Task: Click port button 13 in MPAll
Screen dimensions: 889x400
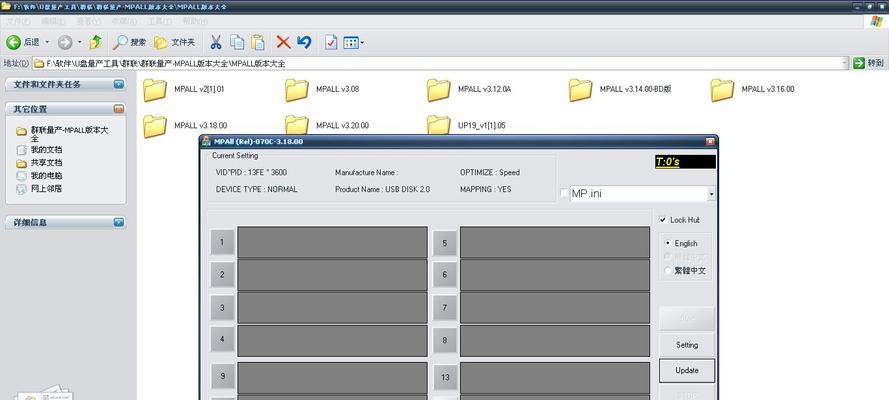Action: [444, 377]
